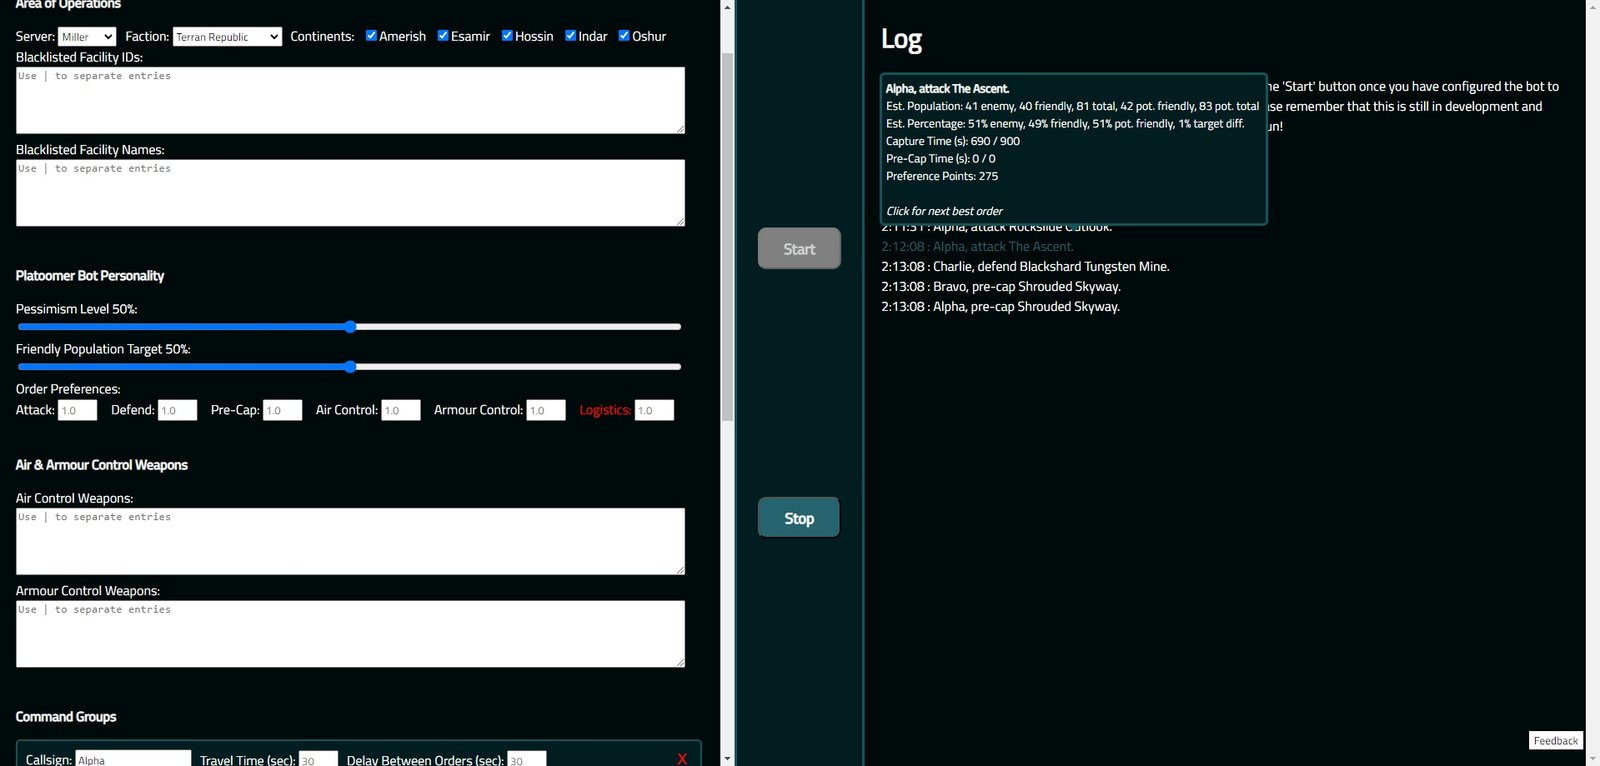Select the Callsign field containing Alpha
1600x766 pixels.
pos(133,759)
